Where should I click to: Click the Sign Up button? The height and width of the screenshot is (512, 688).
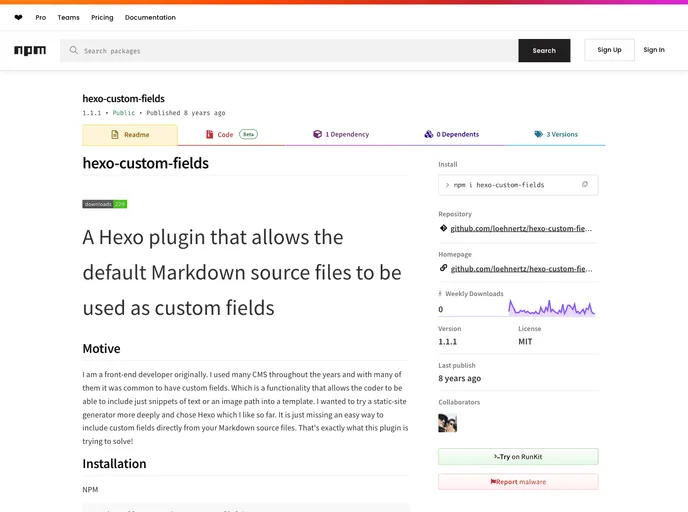point(609,50)
